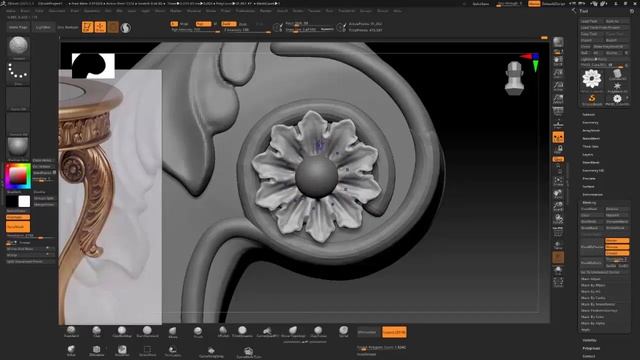
Task: Click the Frame icon on right shelf
Action: (x=558, y=181)
